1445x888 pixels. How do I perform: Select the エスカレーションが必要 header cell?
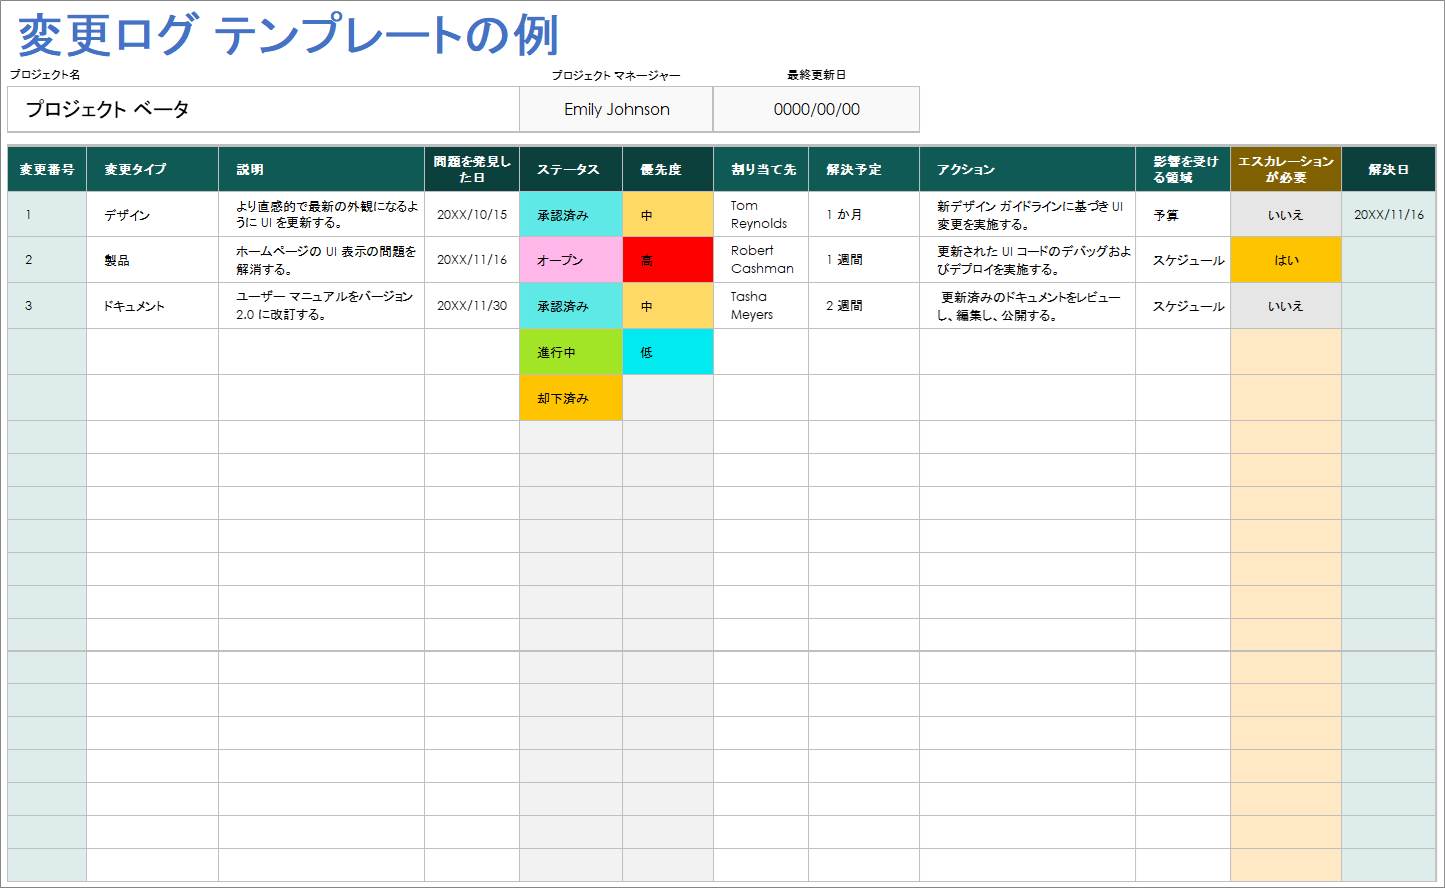pos(1286,169)
